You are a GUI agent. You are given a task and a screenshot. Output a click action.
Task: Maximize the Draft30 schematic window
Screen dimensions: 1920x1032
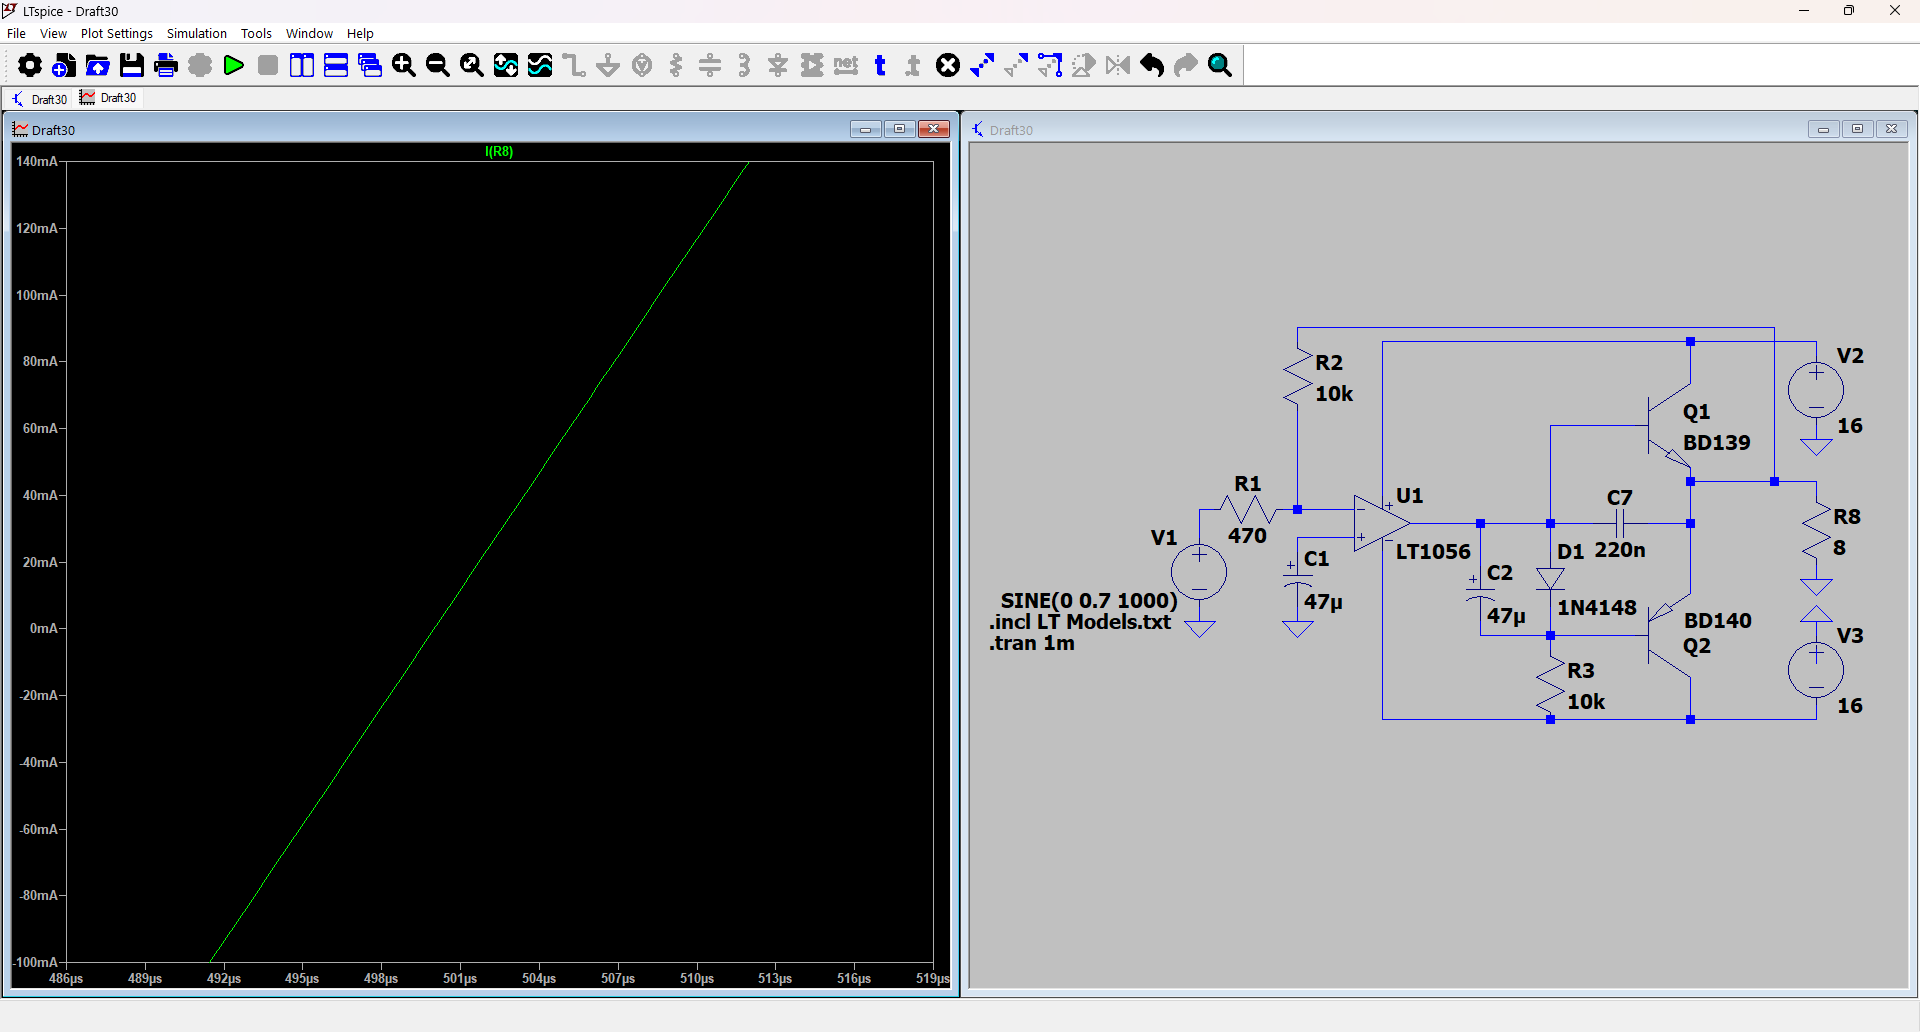[1858, 129]
